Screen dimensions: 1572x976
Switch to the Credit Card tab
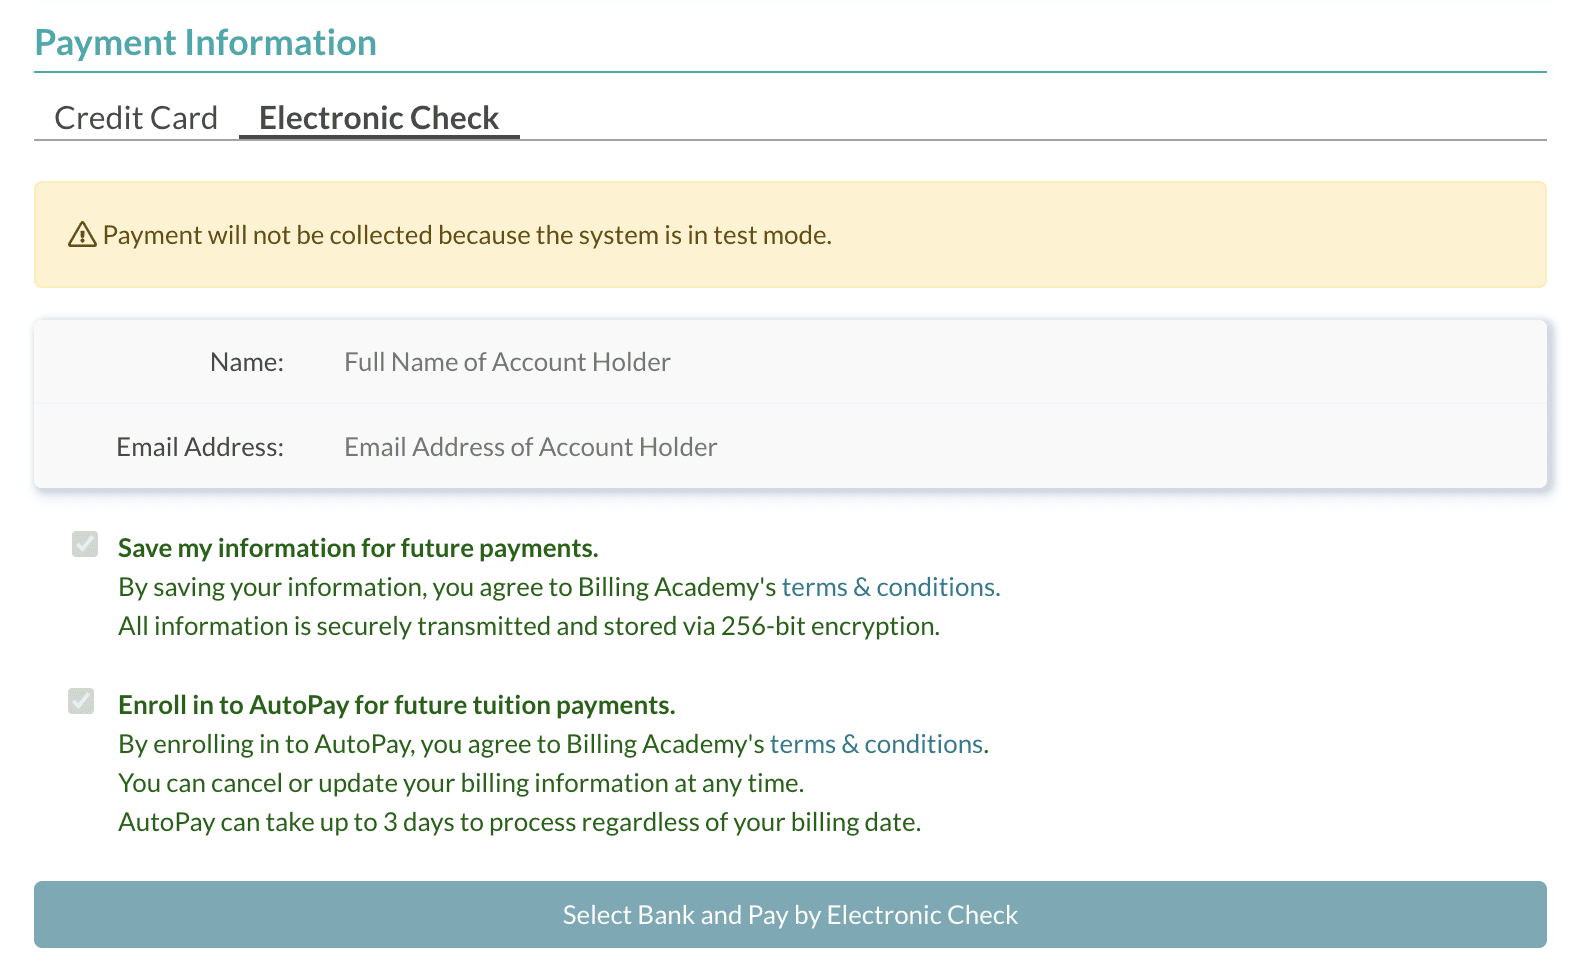[x=136, y=118]
